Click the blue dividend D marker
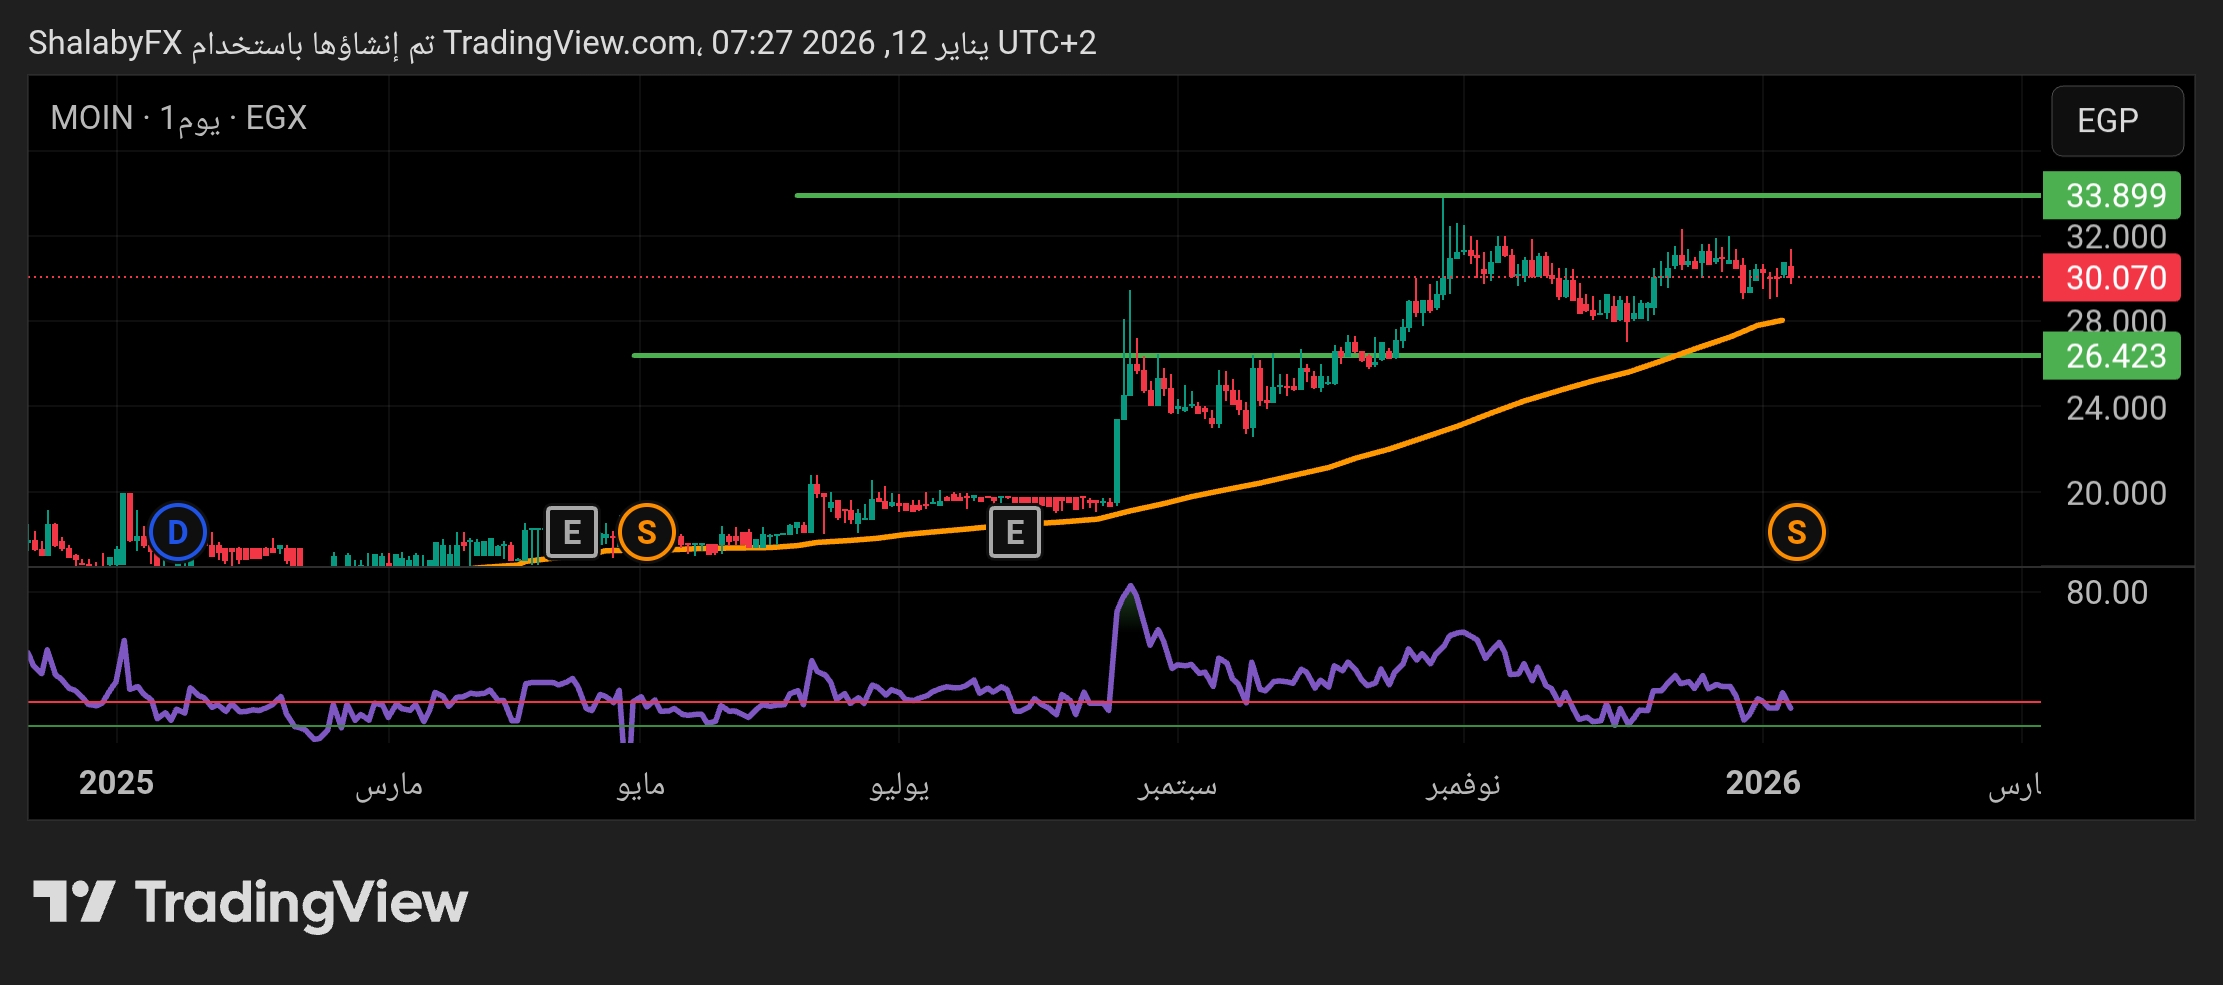 tap(177, 532)
